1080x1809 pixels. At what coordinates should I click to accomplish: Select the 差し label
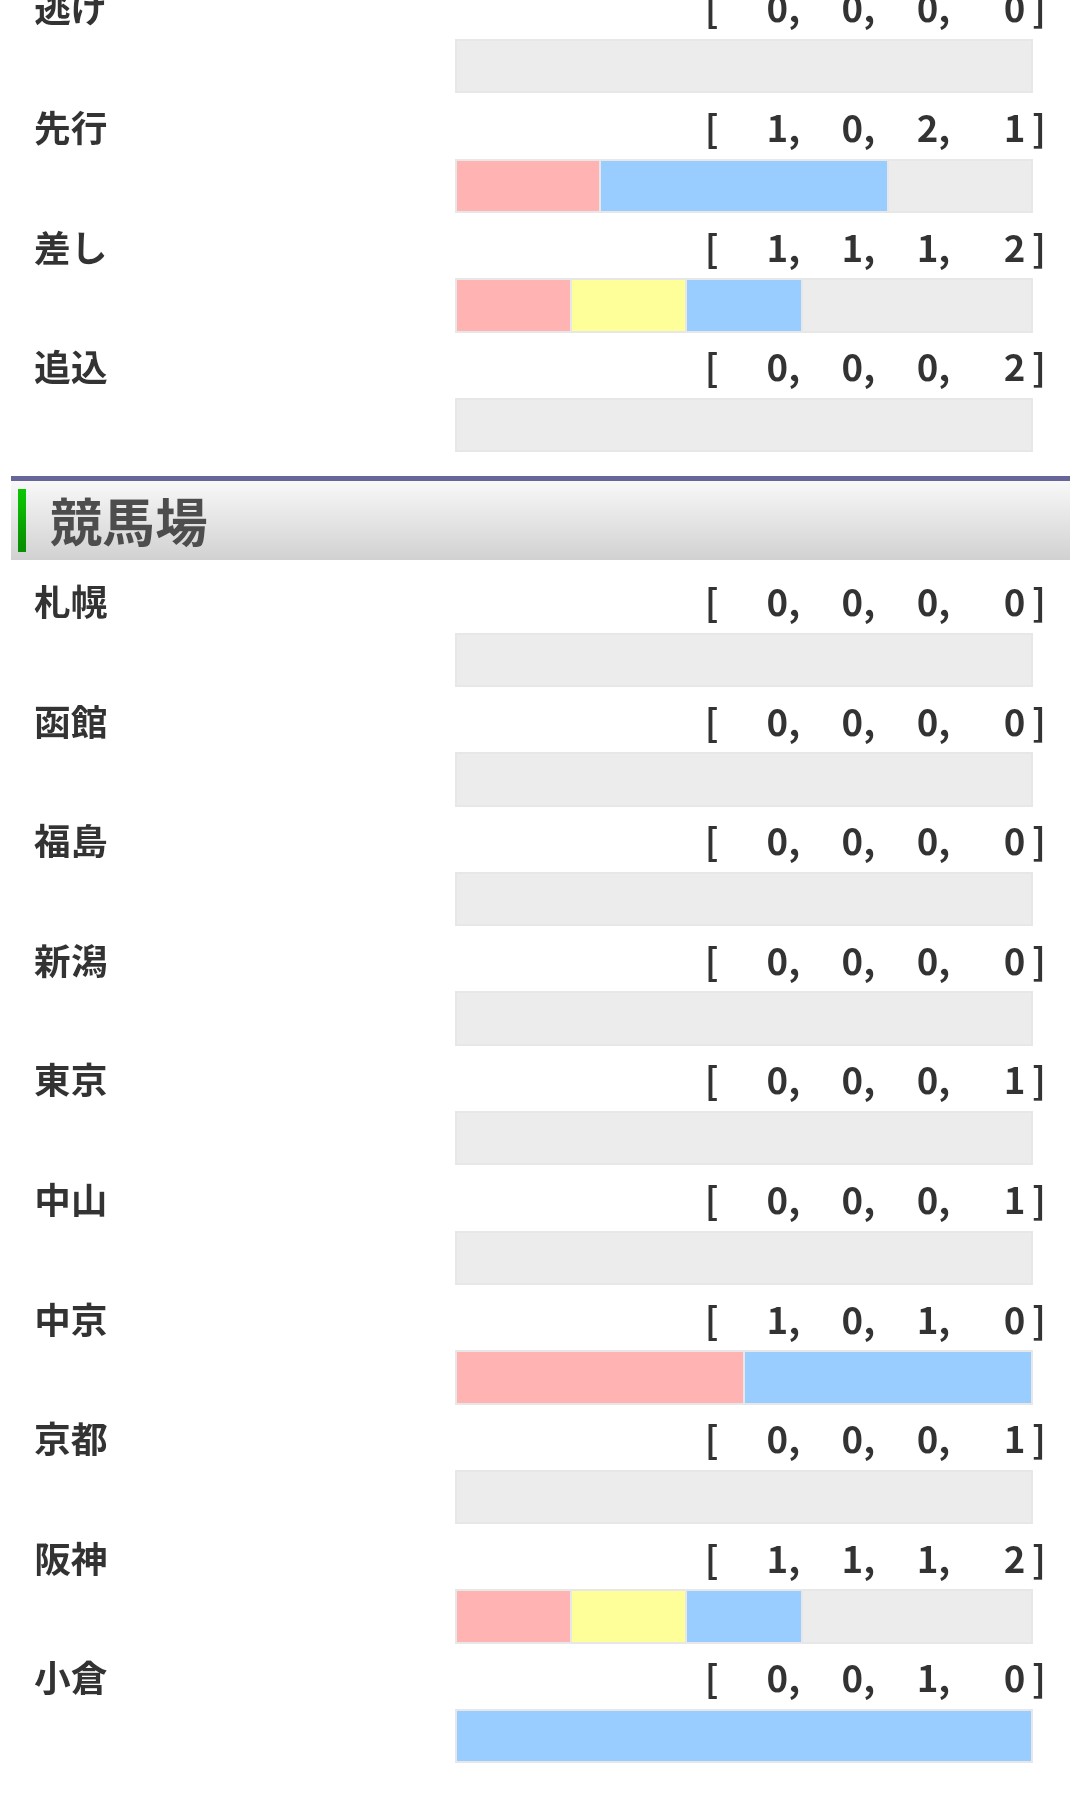[x=70, y=249]
